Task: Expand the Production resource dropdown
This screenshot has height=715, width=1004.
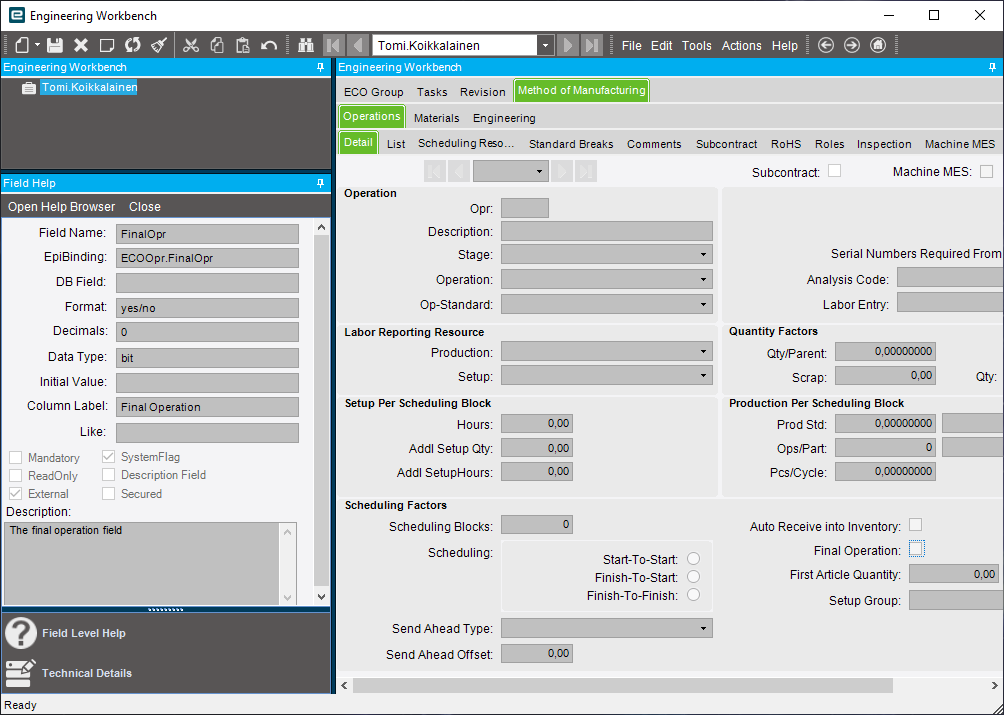Action: pos(703,351)
